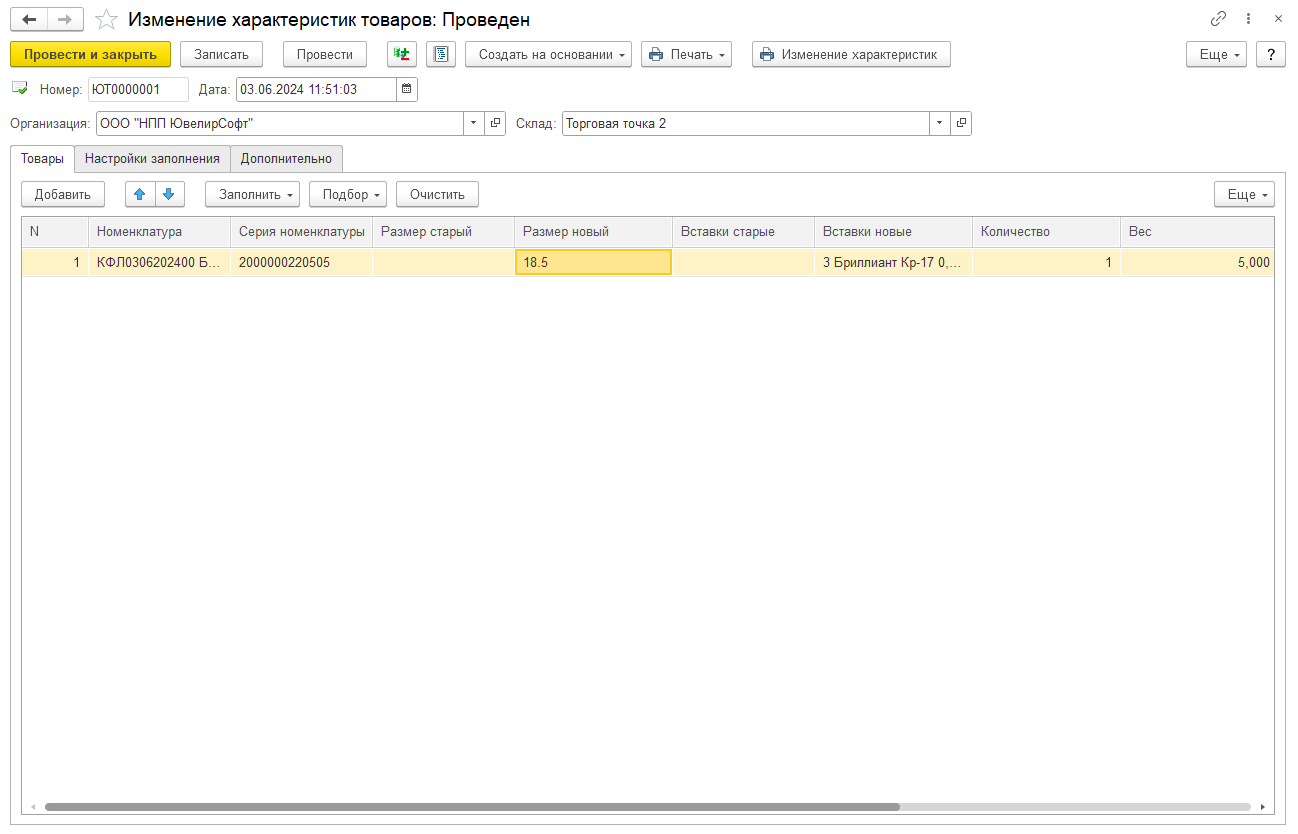Open Склад value with the open-form icon

click(x=961, y=123)
